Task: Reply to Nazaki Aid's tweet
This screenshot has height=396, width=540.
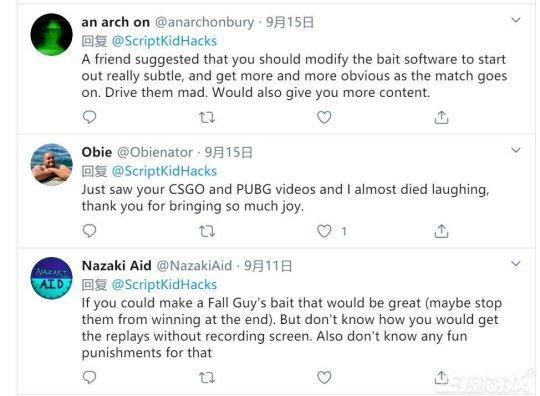Action: [x=90, y=377]
